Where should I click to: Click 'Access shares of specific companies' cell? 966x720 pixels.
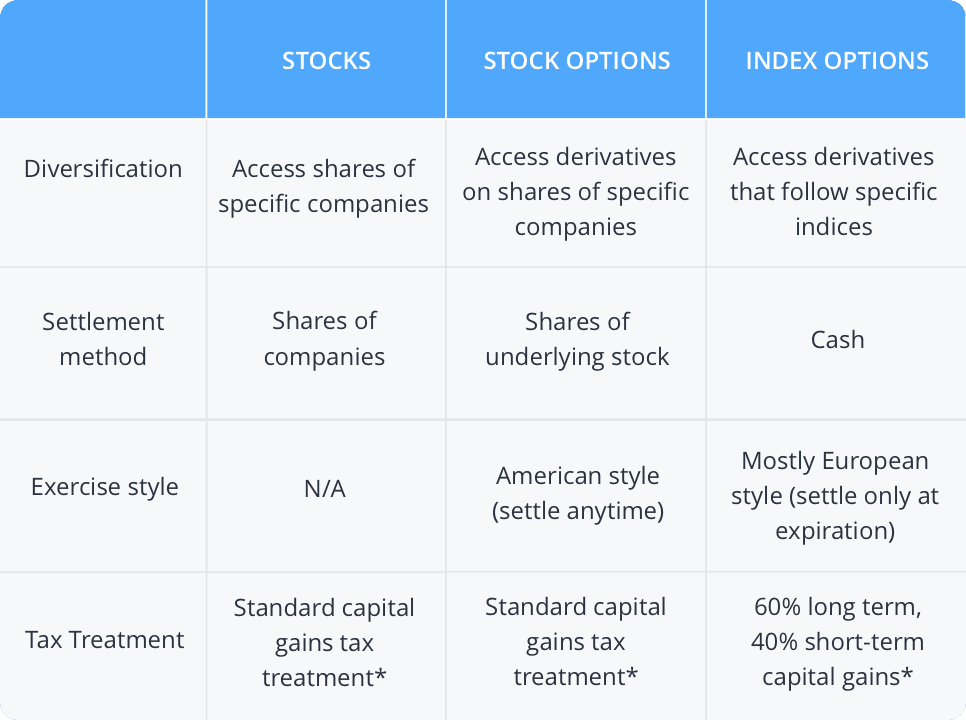pyautogui.click(x=324, y=186)
